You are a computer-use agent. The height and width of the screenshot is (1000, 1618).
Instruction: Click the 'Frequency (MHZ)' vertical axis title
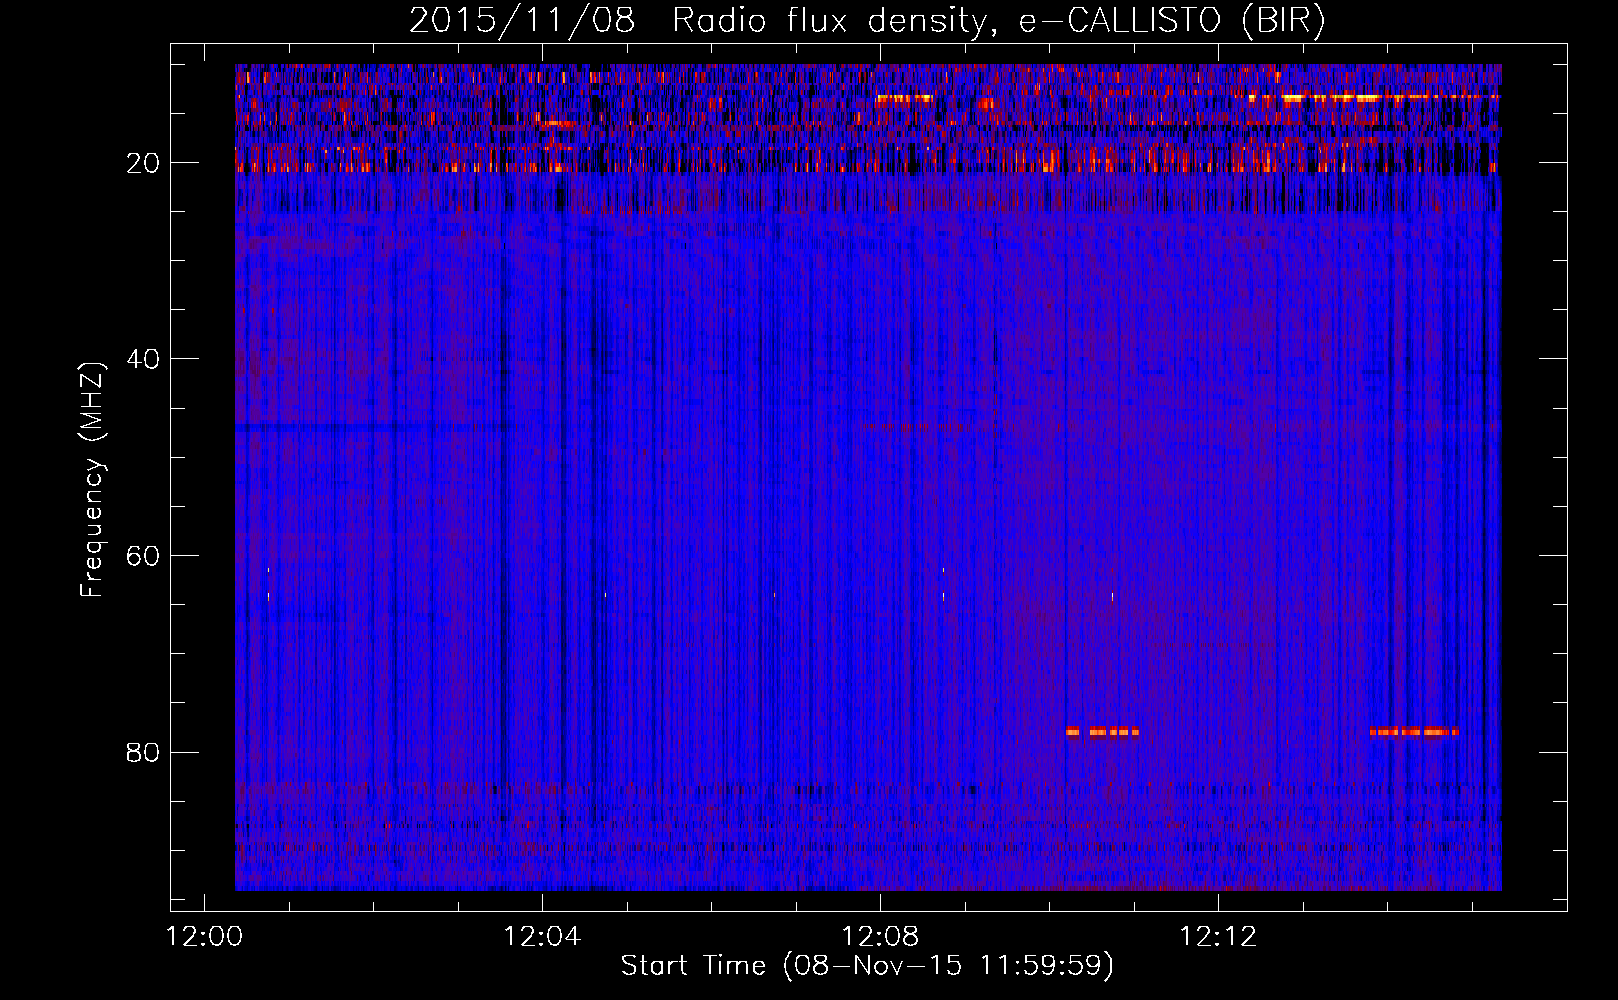92,480
